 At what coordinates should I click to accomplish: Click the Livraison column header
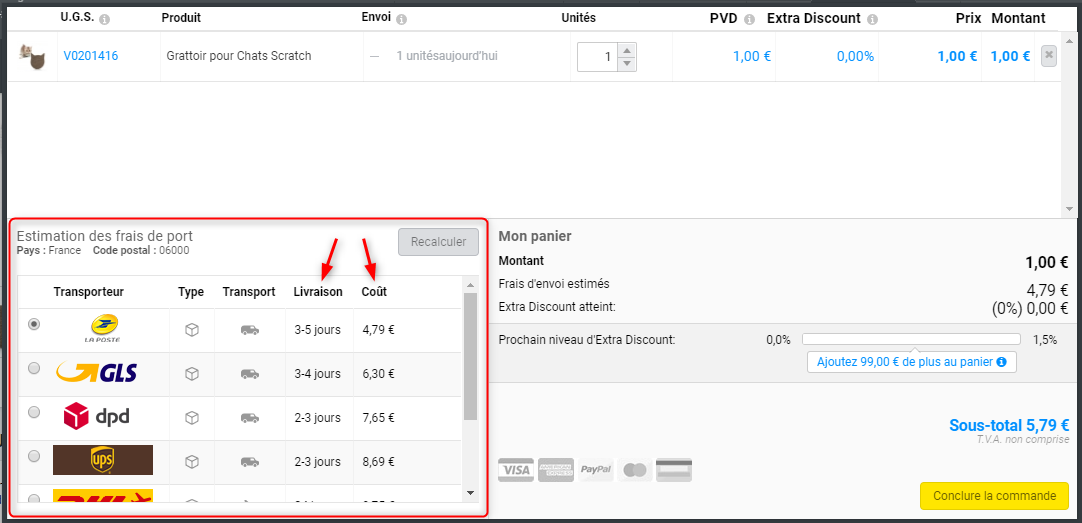coord(317,292)
